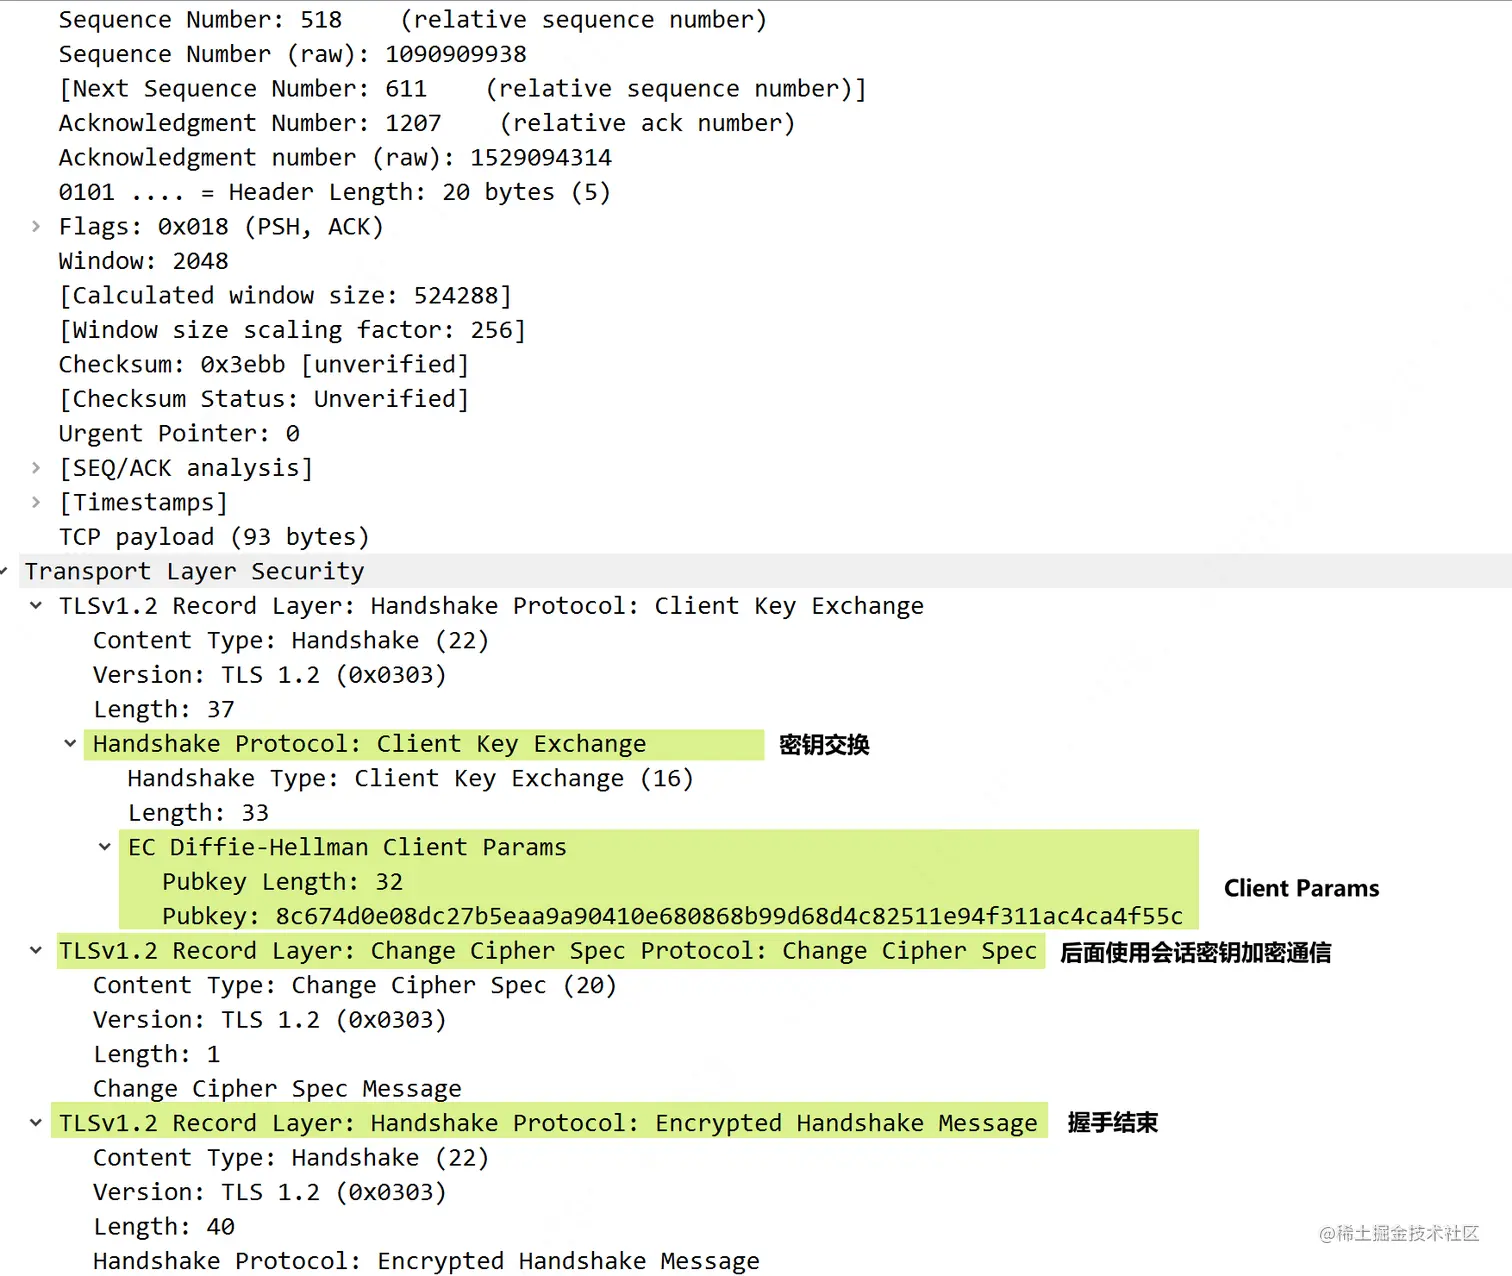Collapse the Encrypted Handshake Message record layer

coord(36,1122)
